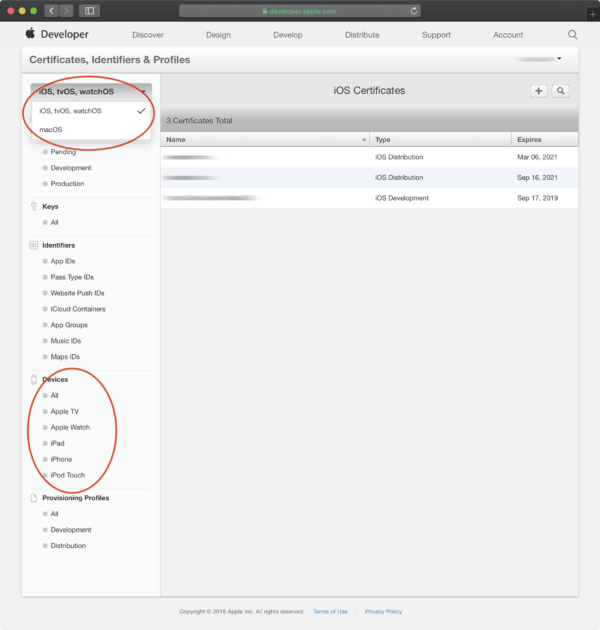Click the Keys section icon
This screenshot has width=600, height=630.
34,207
